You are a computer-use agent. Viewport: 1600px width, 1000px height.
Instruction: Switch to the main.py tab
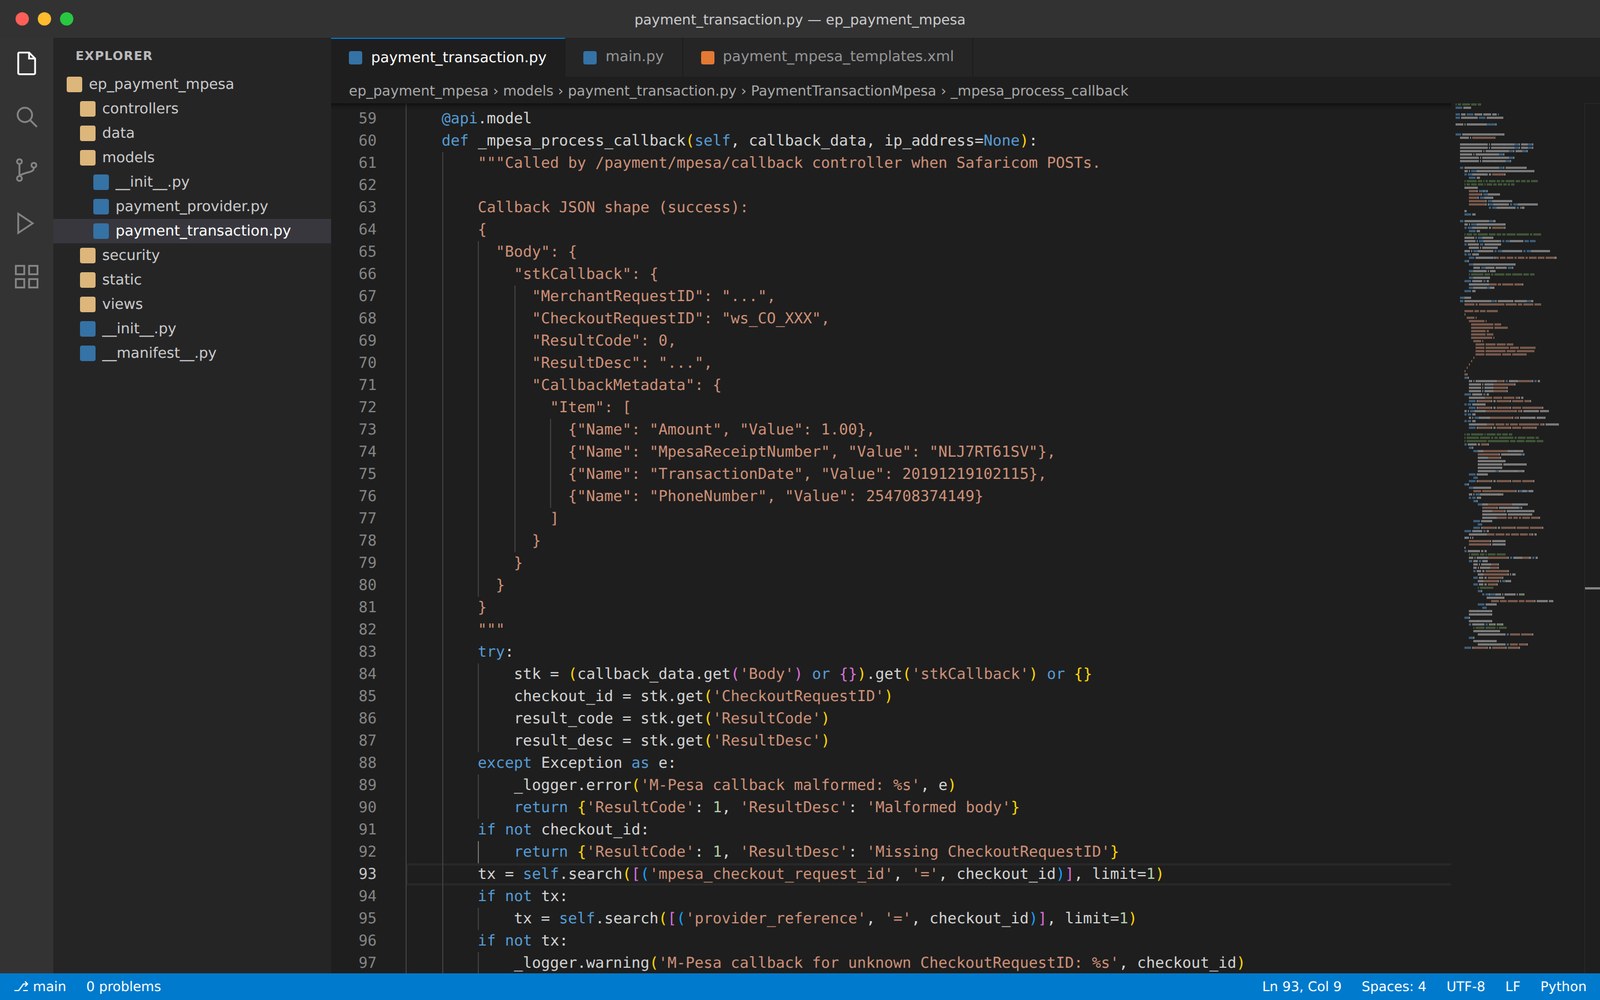click(x=623, y=57)
